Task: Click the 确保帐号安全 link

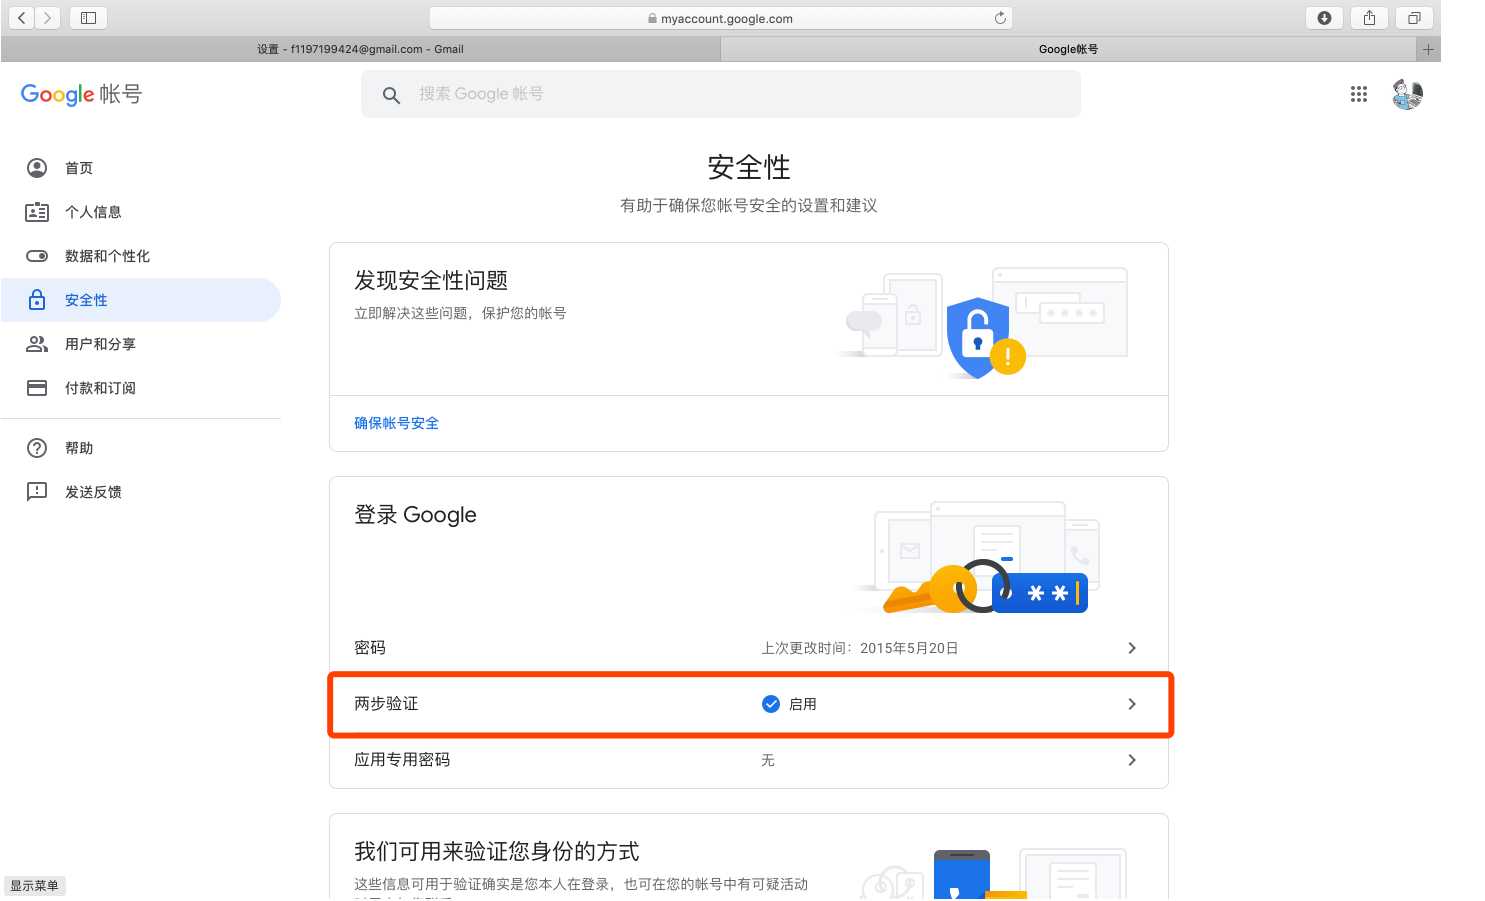Action: click(396, 423)
